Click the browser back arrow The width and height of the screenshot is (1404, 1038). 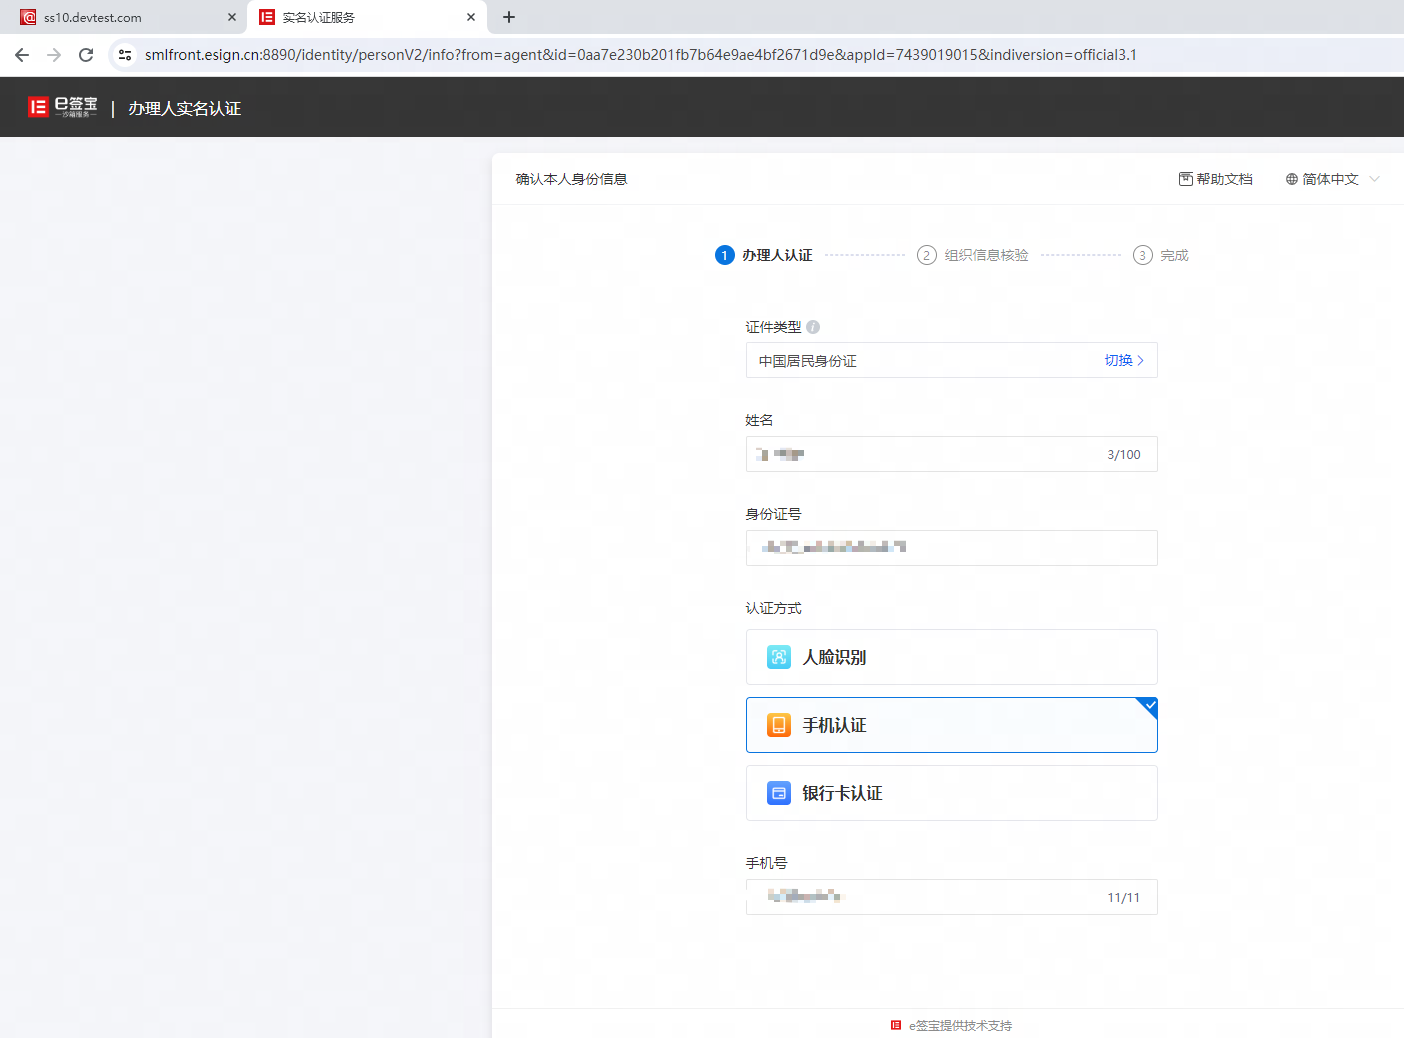point(22,55)
